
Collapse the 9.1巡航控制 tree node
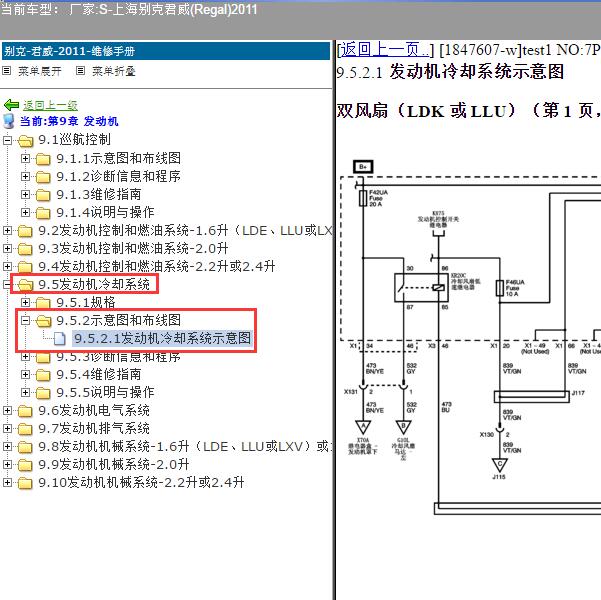point(7,140)
